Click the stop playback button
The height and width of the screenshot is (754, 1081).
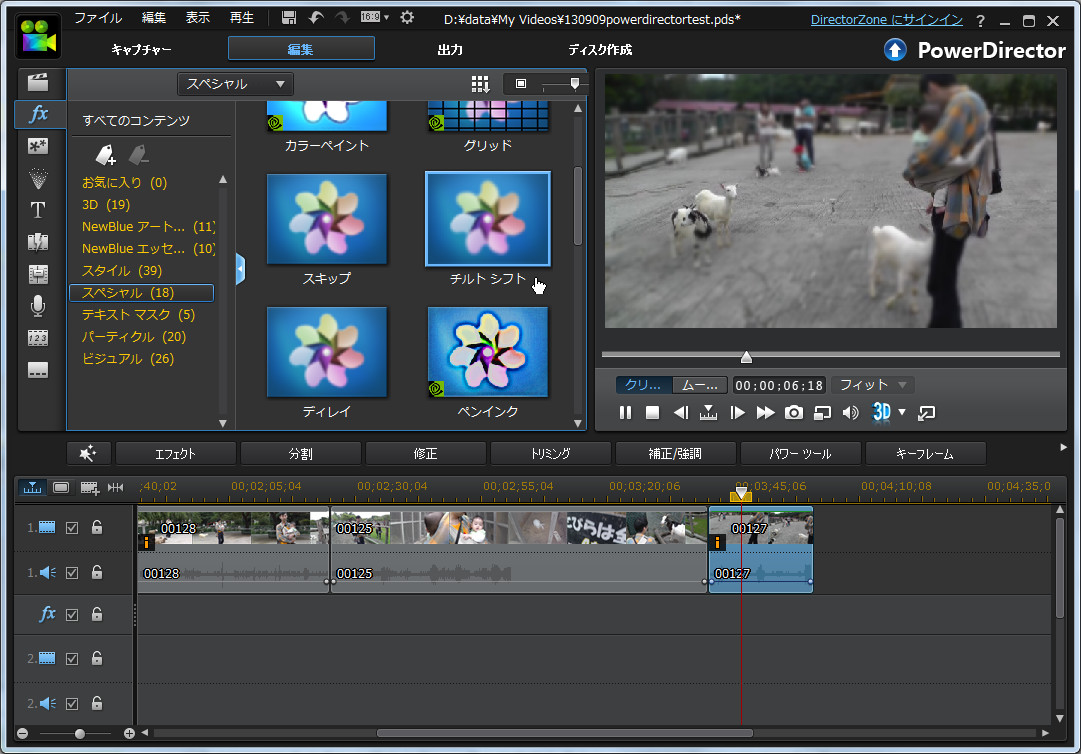tap(652, 412)
